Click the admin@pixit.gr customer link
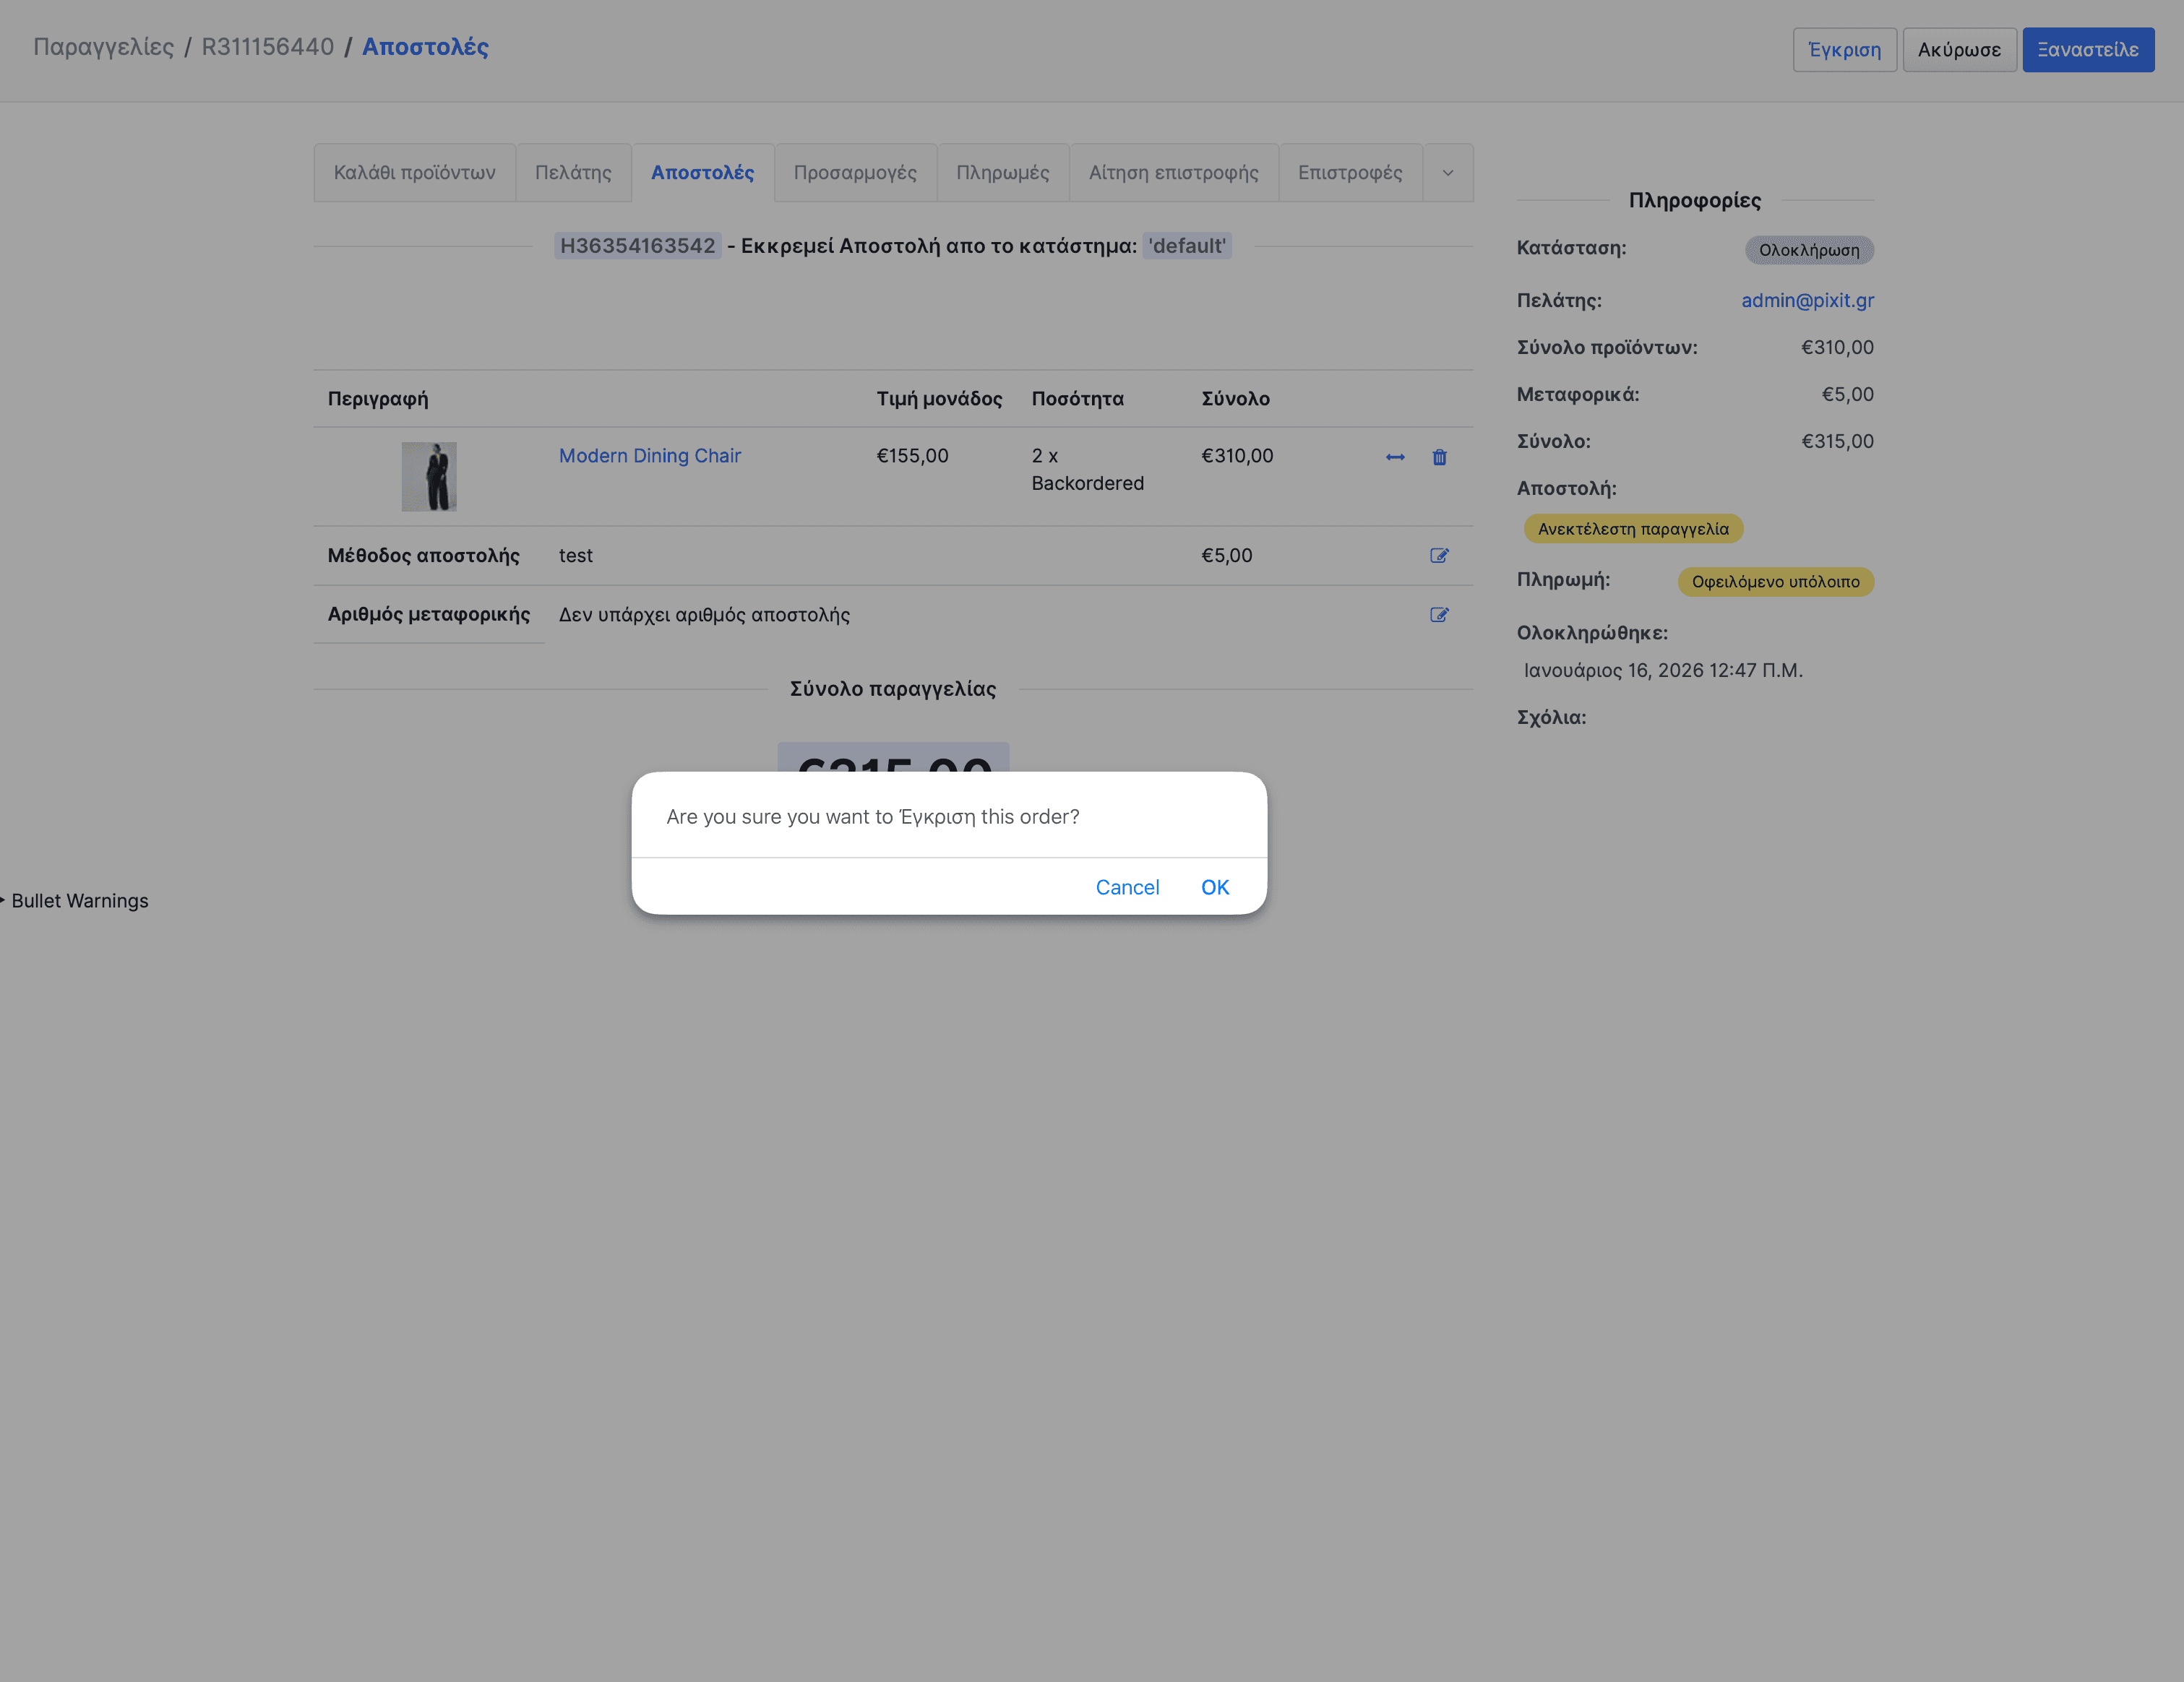The height and width of the screenshot is (1682, 2184). [x=1807, y=300]
